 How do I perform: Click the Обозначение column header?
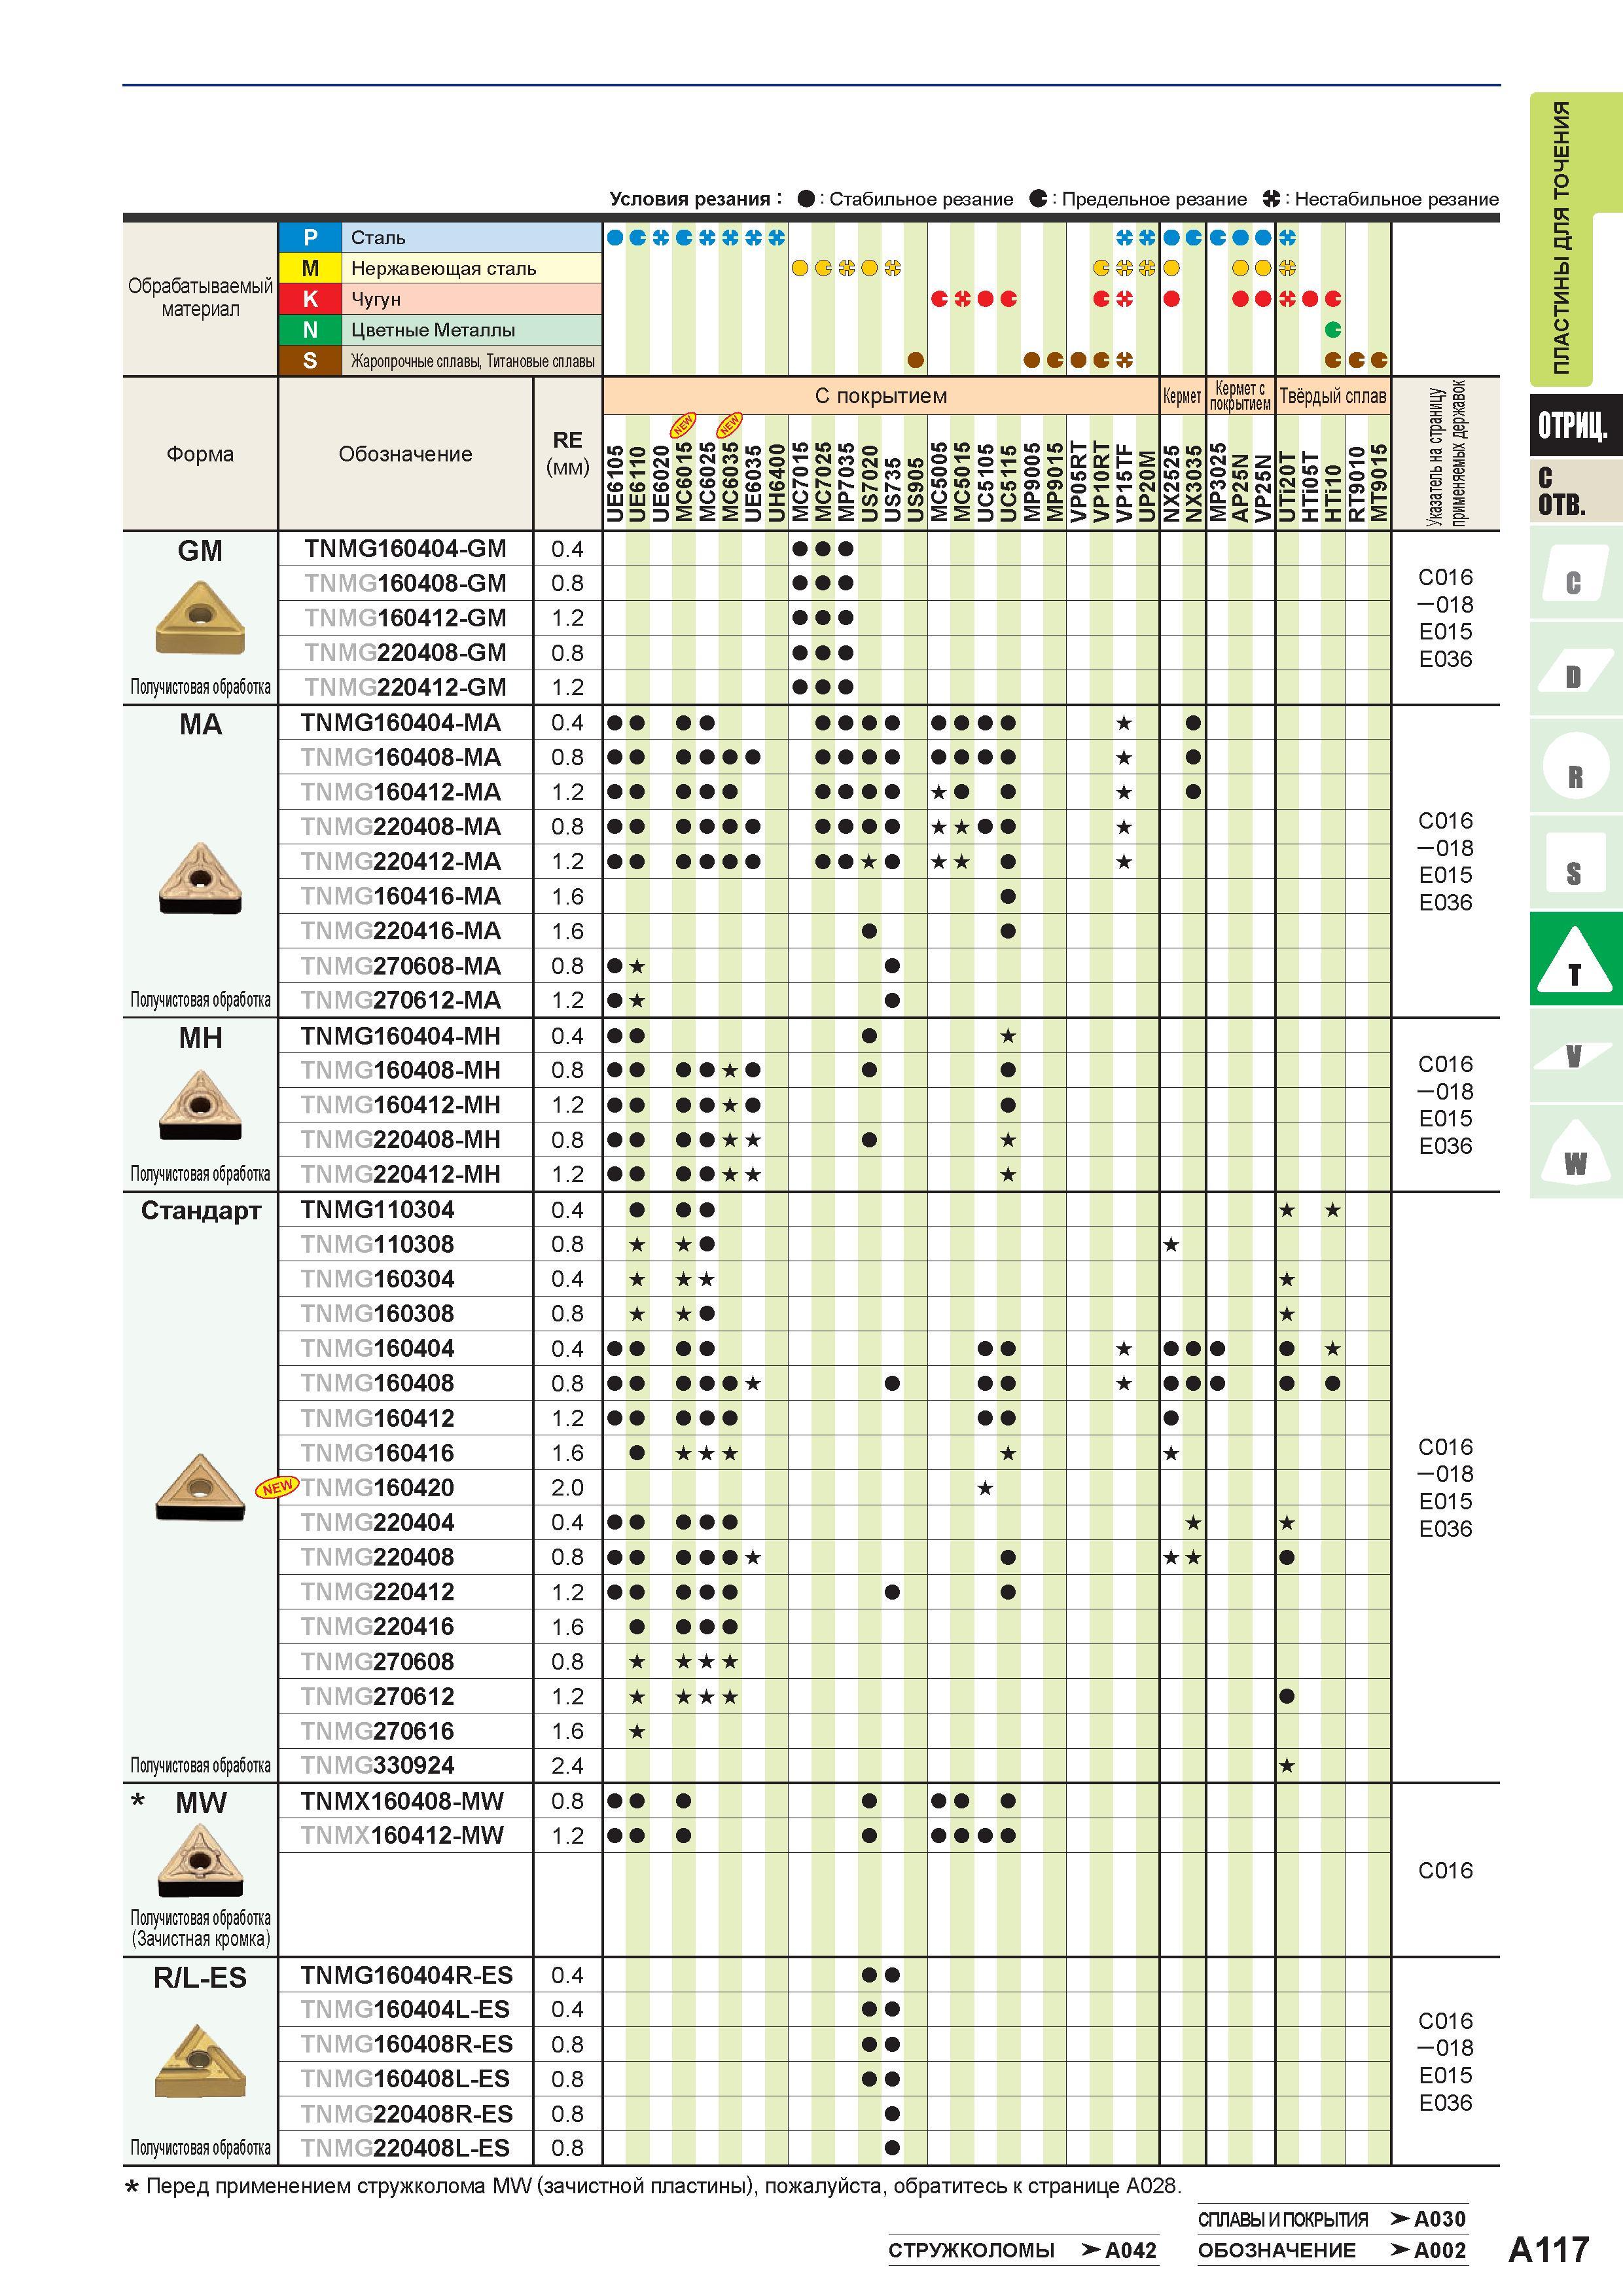(405, 454)
